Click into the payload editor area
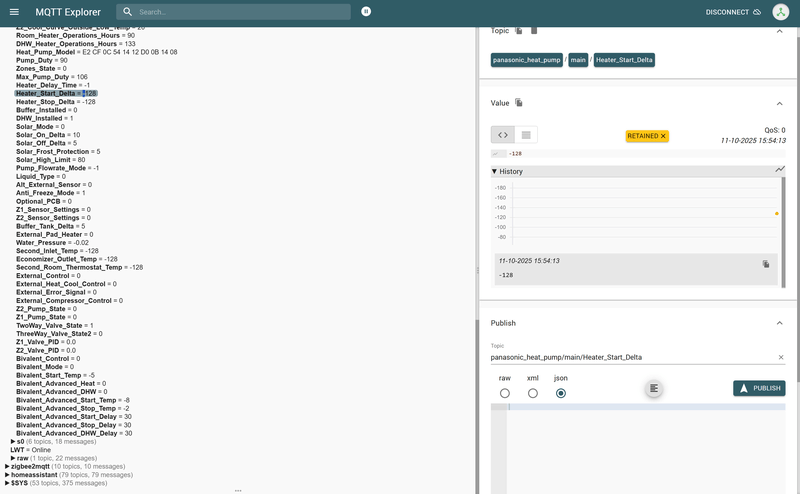This screenshot has height=494, width=800. point(645,448)
